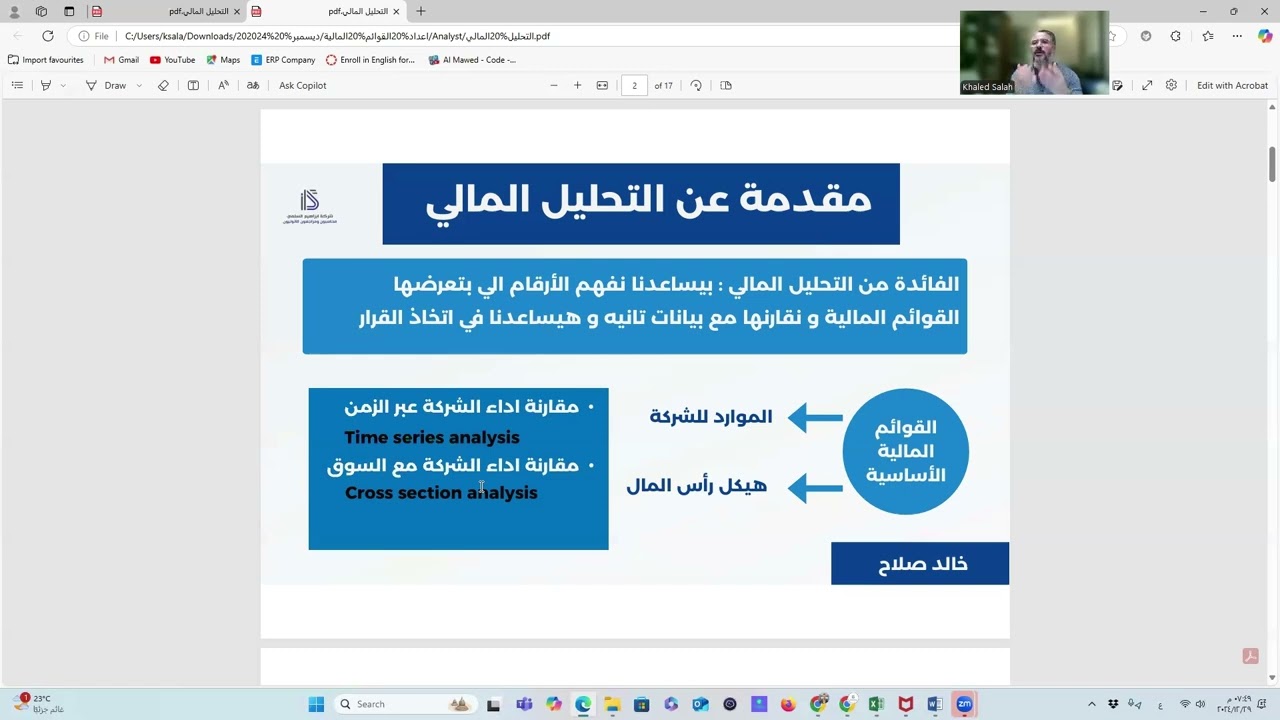The height and width of the screenshot is (720, 1280).
Task: Open PDF settings gear
Action: [1171, 85]
